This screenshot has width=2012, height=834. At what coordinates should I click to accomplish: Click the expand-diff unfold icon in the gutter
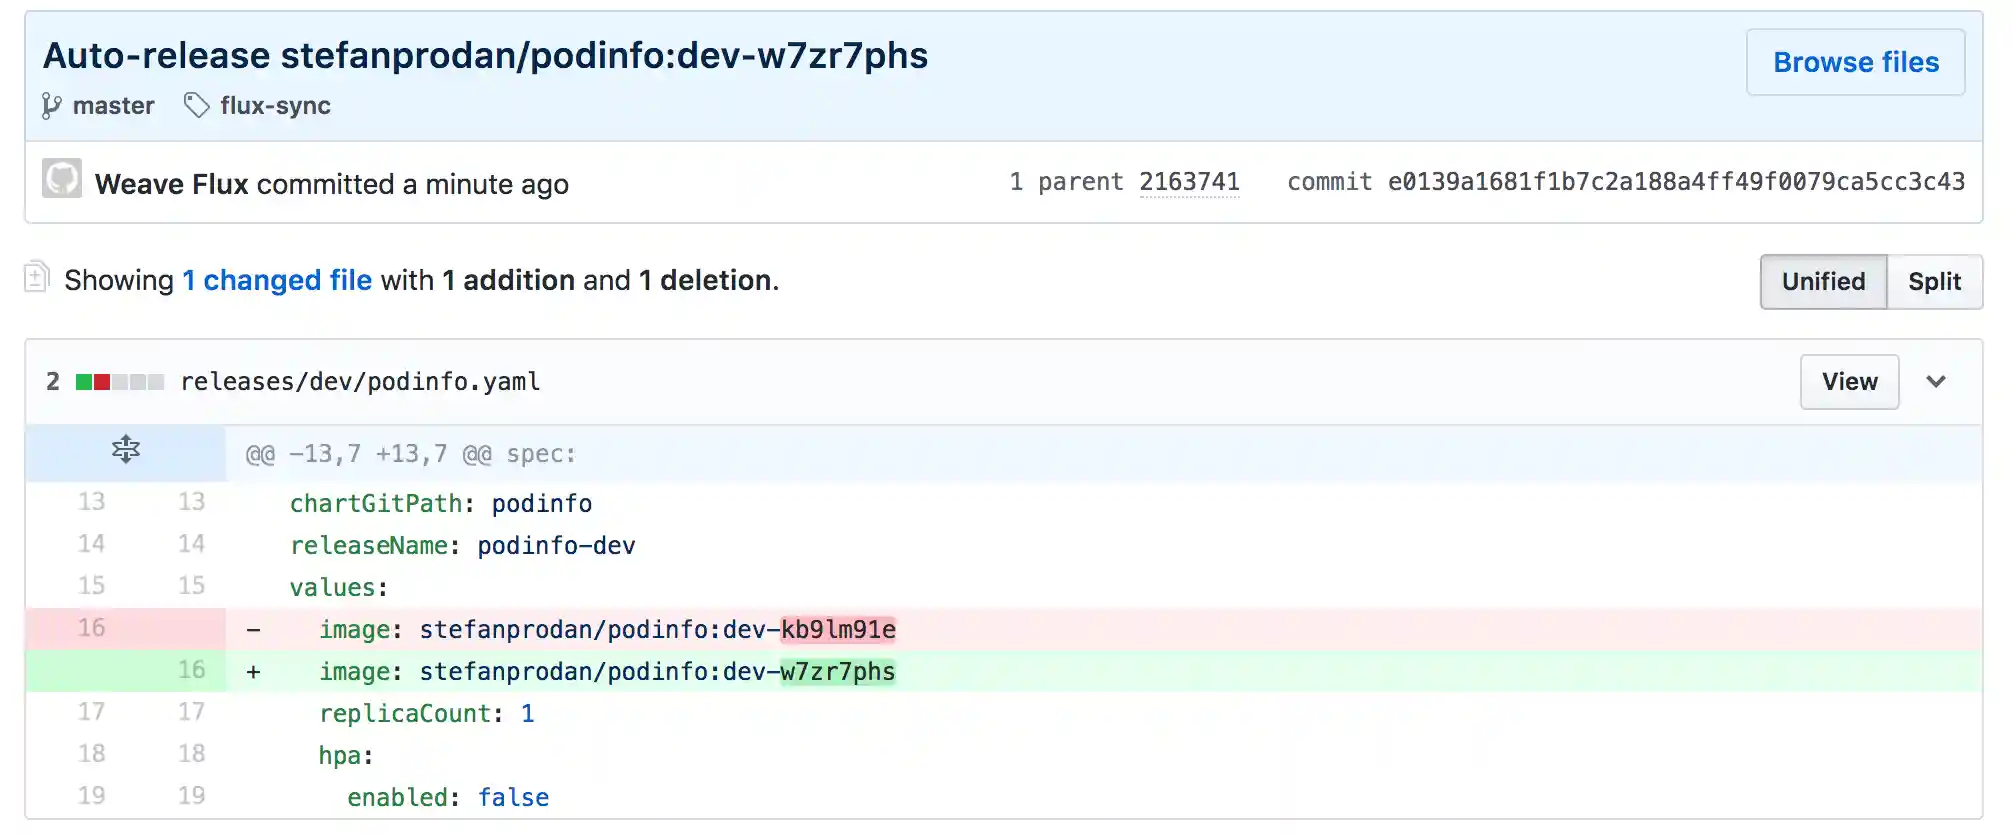pos(125,450)
